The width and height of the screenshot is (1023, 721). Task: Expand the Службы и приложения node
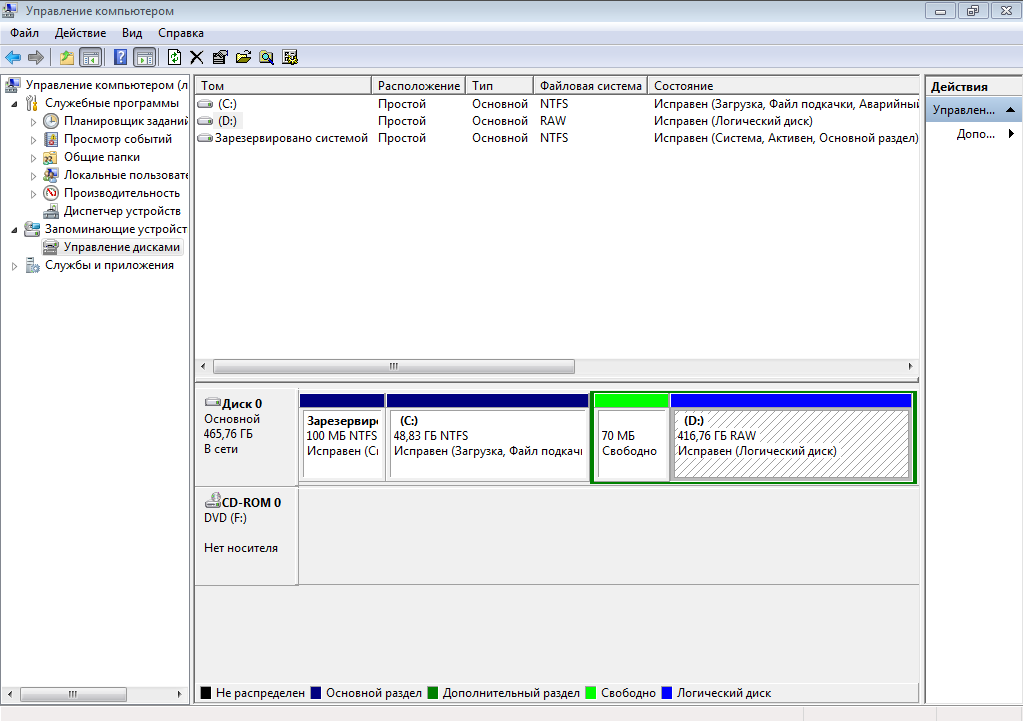click(14, 266)
